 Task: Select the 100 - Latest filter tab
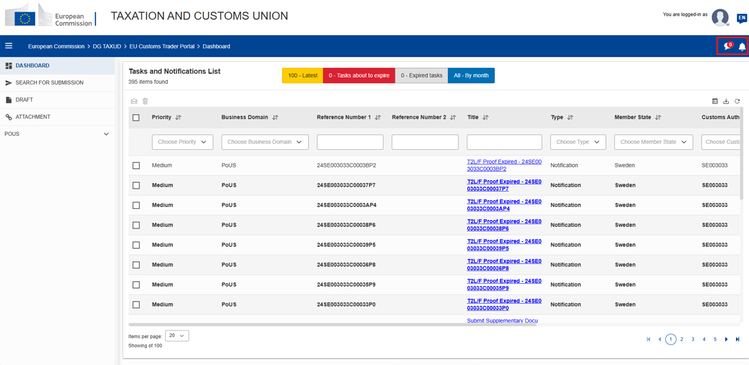[x=302, y=75]
